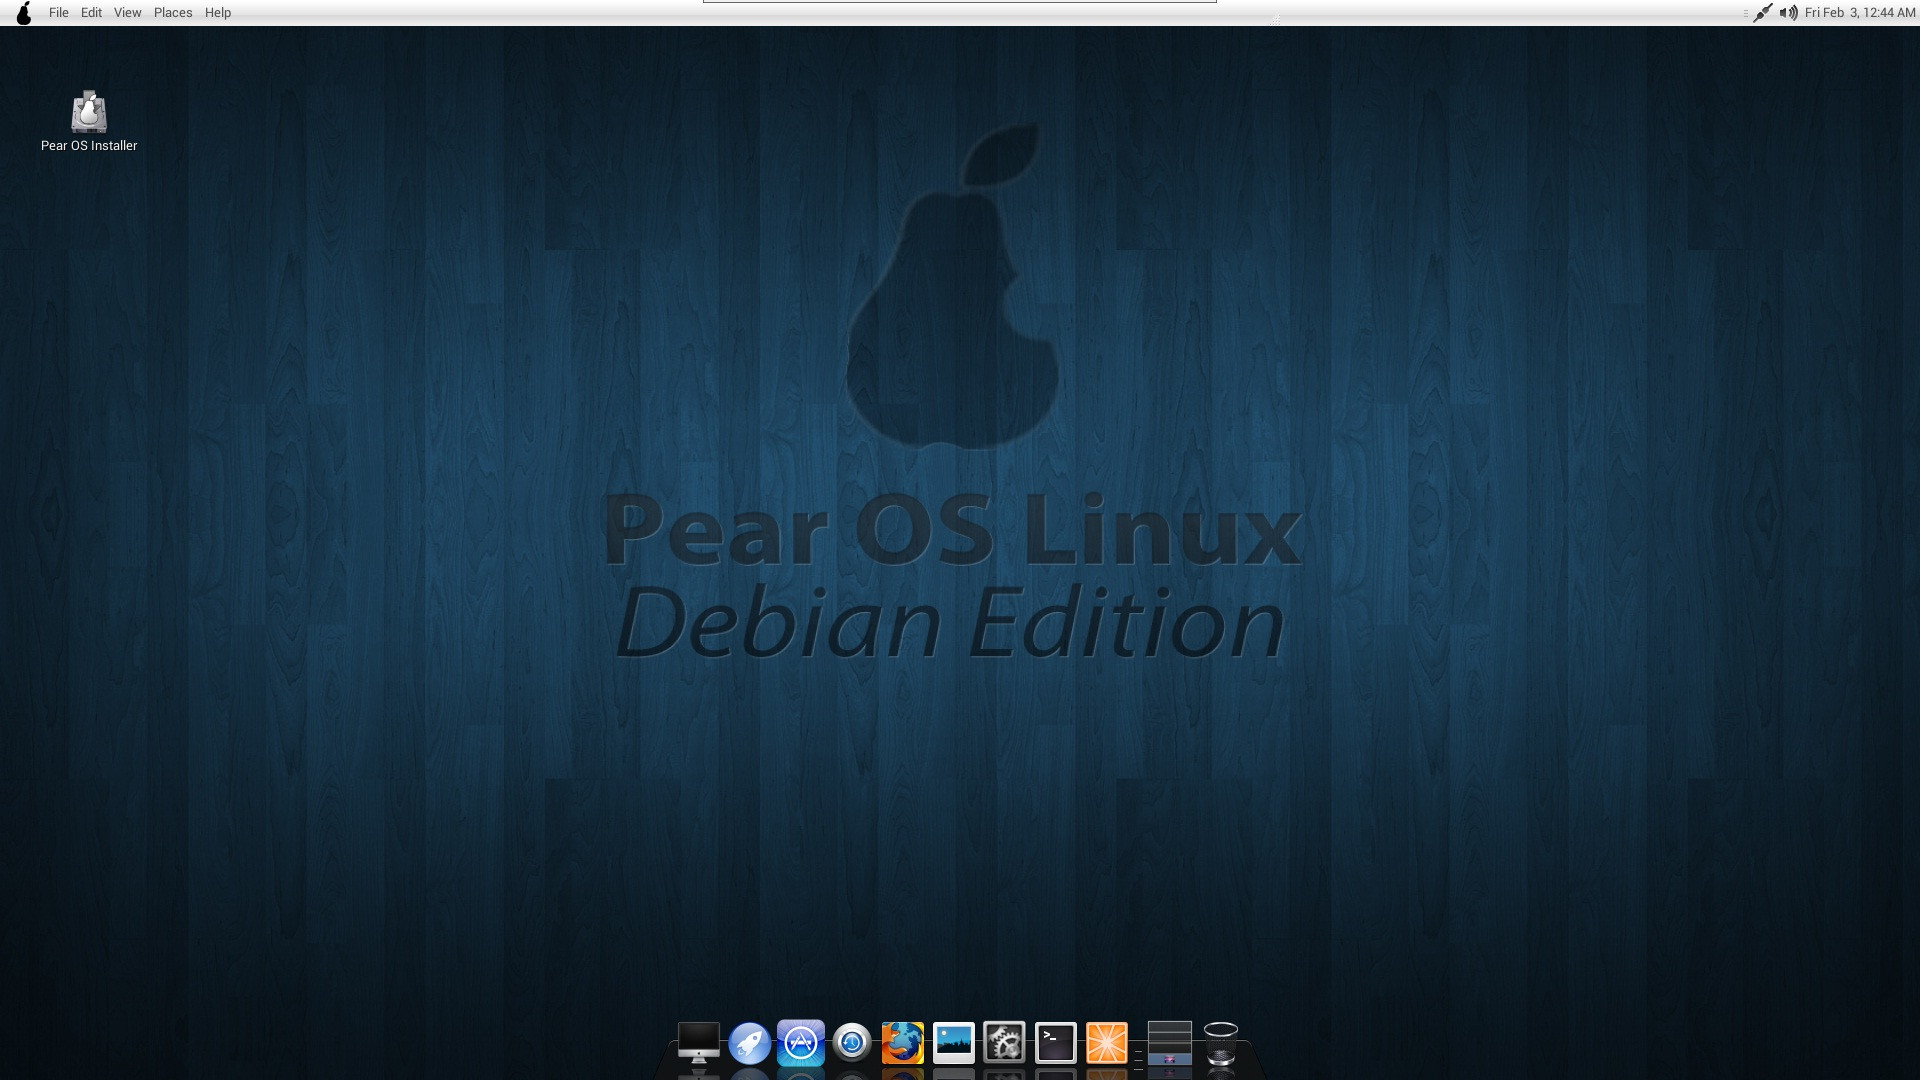Launch the Terminal from the dock
The width and height of the screenshot is (1920, 1080).
1055,1043
